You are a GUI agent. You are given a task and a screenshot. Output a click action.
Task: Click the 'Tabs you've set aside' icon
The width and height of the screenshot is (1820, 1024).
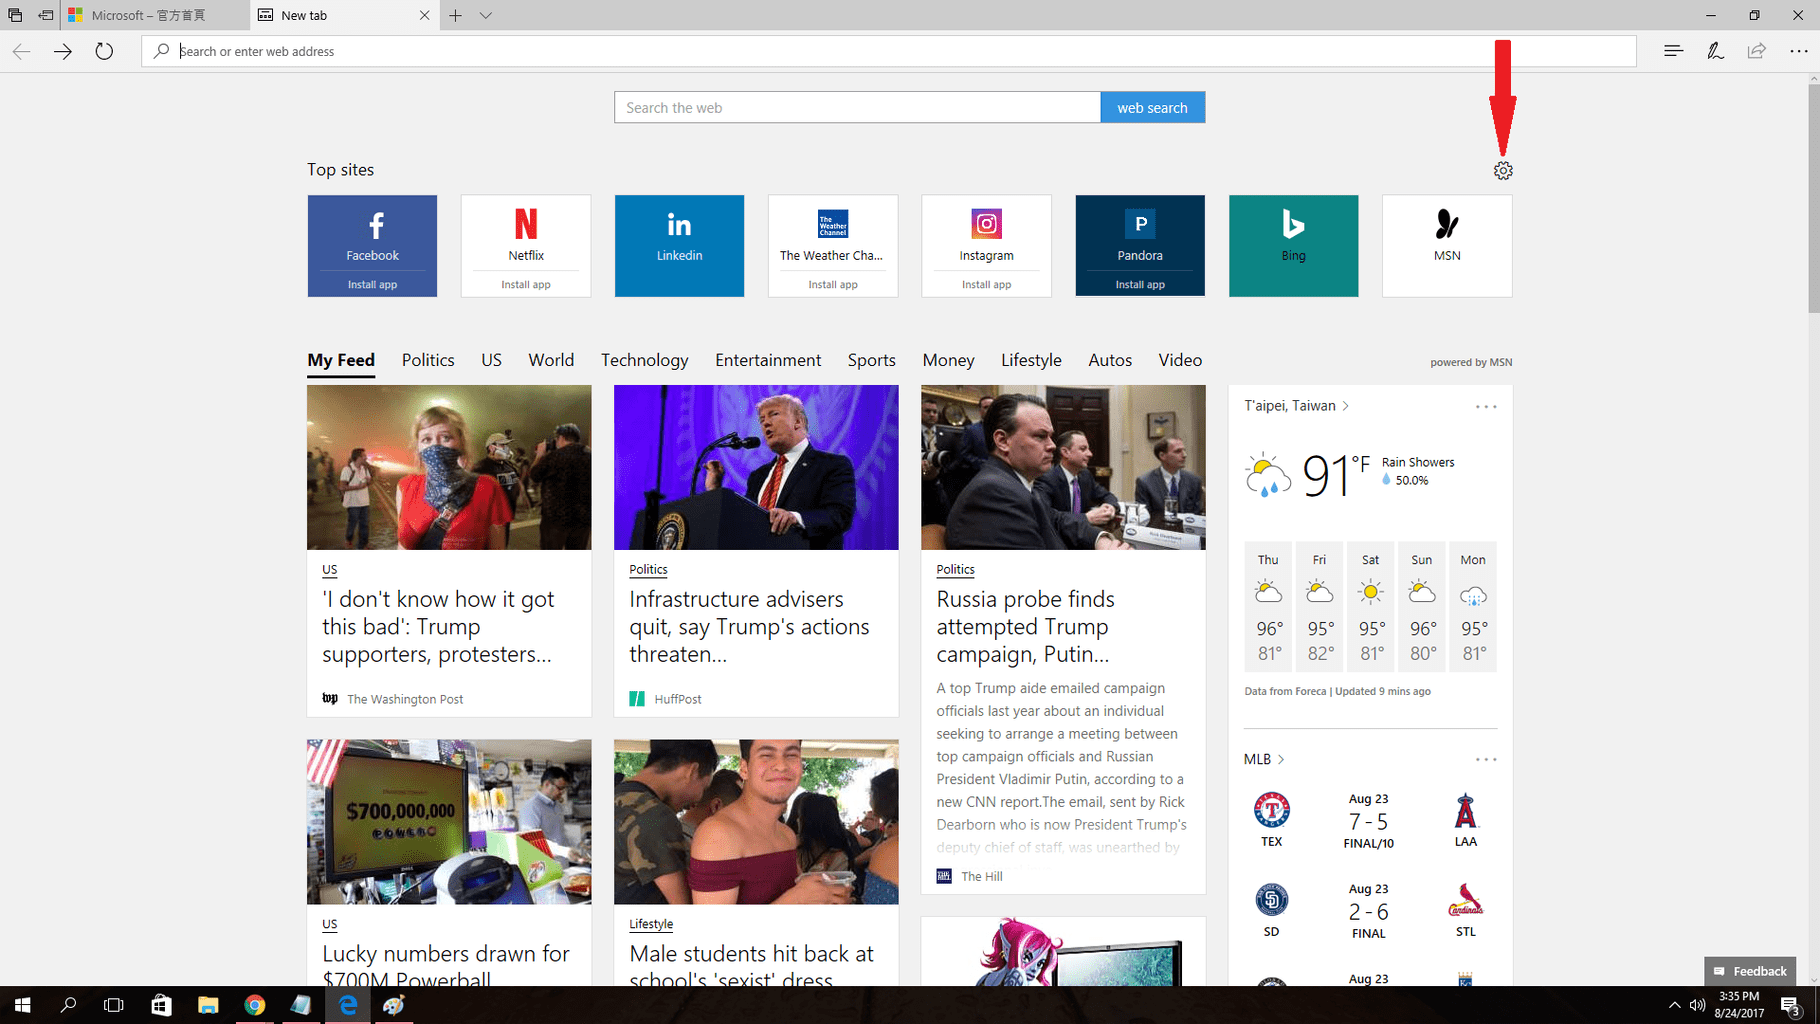[15, 15]
